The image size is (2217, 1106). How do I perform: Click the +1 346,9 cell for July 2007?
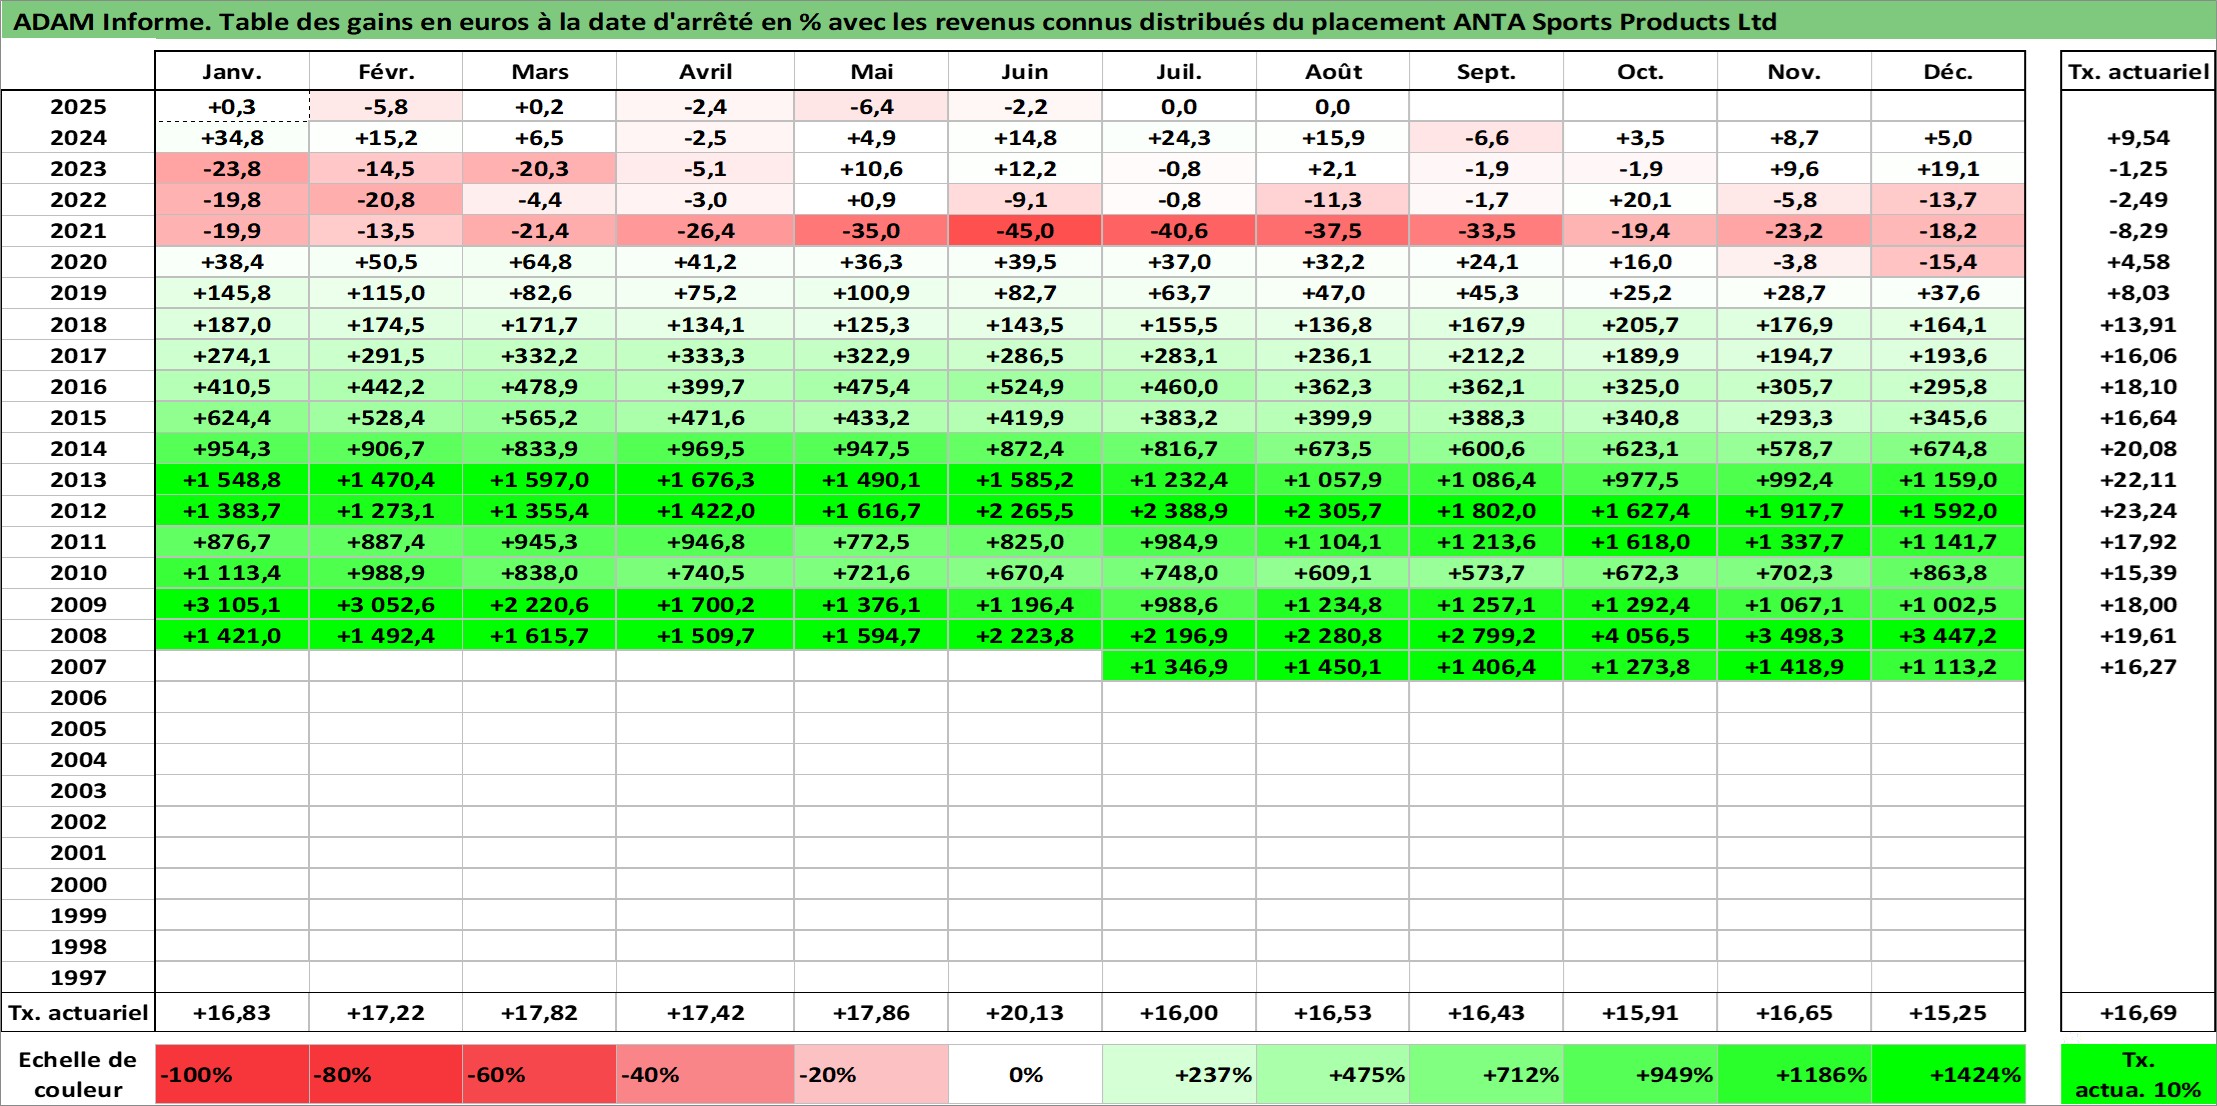pyautogui.click(x=1179, y=666)
